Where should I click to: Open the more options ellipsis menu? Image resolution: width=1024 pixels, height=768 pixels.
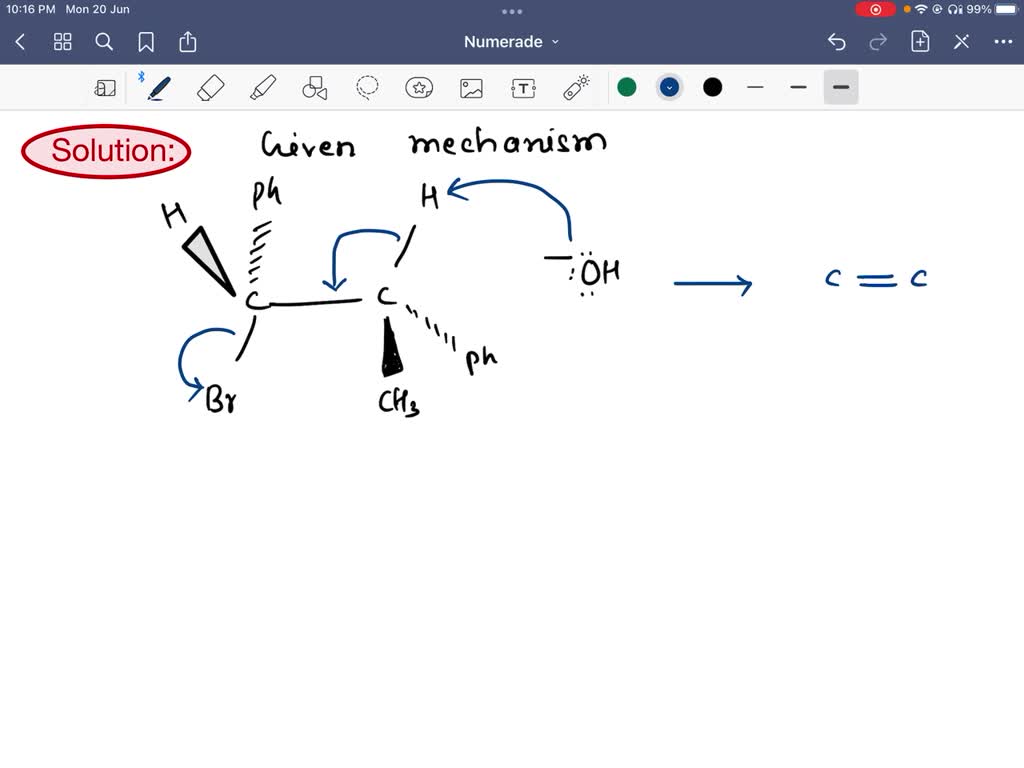[1003, 41]
